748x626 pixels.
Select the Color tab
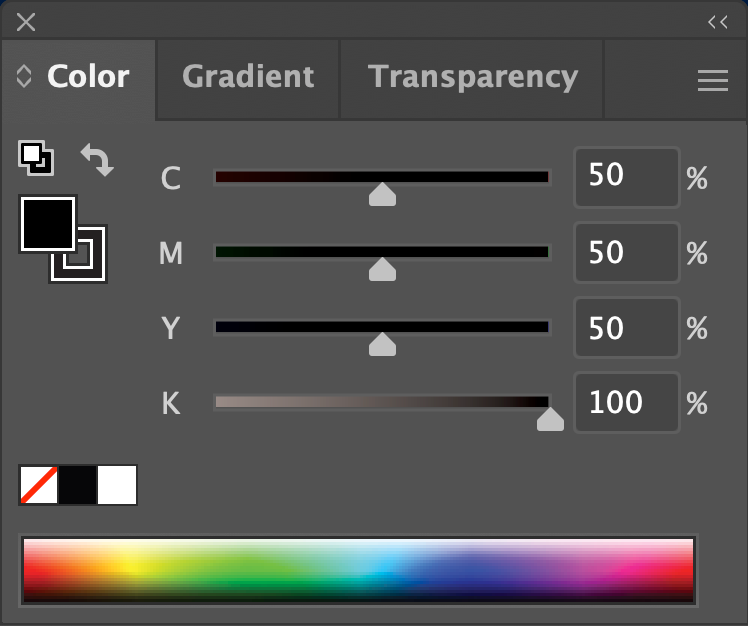pyautogui.click(x=88, y=77)
